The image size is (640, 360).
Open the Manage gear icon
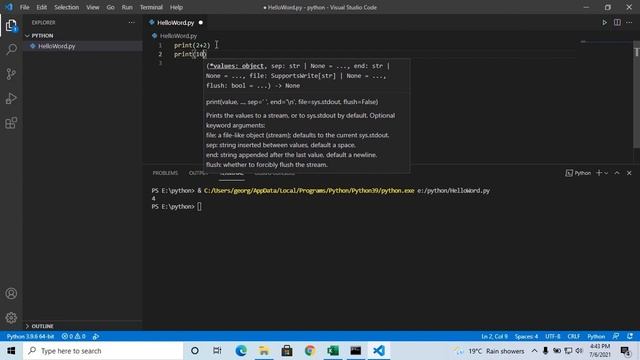coord(11,318)
